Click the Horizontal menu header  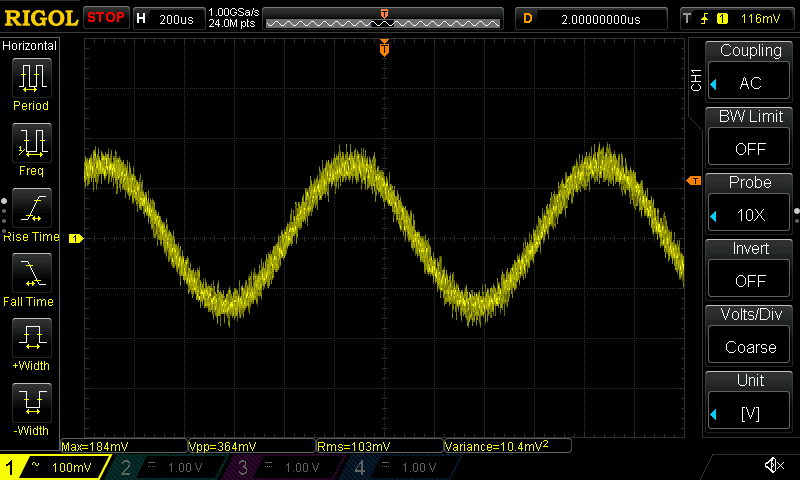(x=30, y=46)
